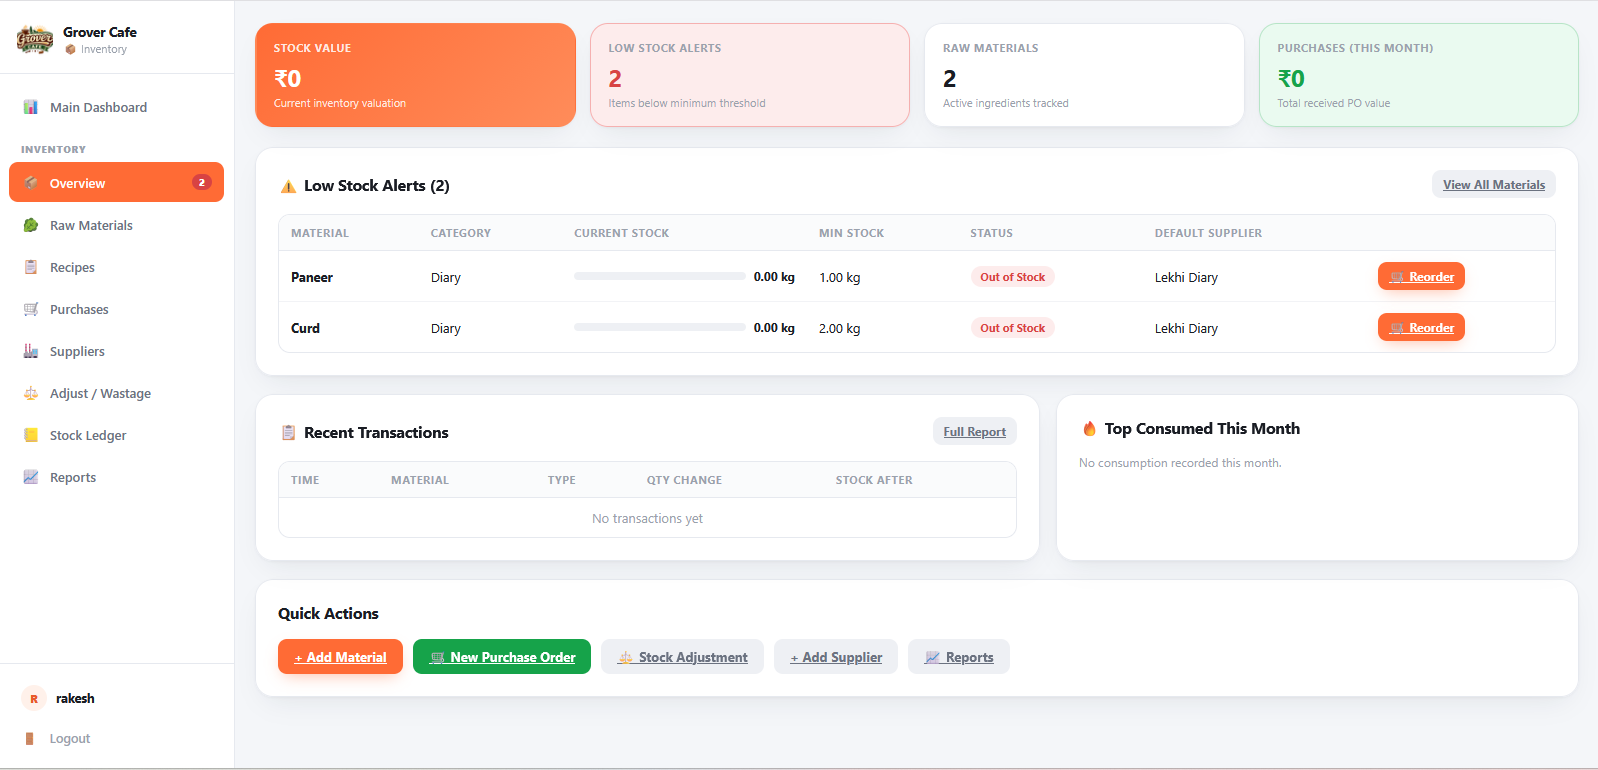Open Main Dashboard from sidebar

pyautogui.click(x=116, y=107)
